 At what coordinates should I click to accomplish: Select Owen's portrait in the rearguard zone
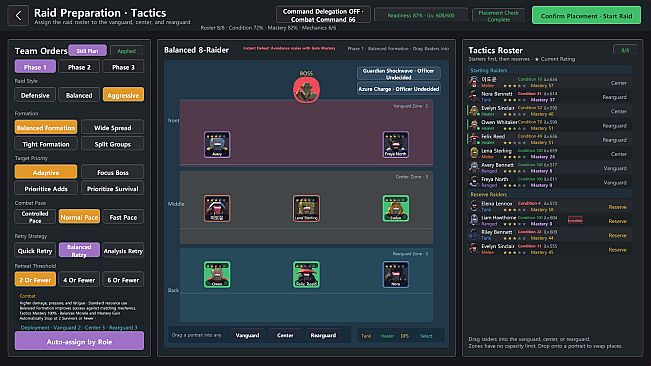(217, 274)
